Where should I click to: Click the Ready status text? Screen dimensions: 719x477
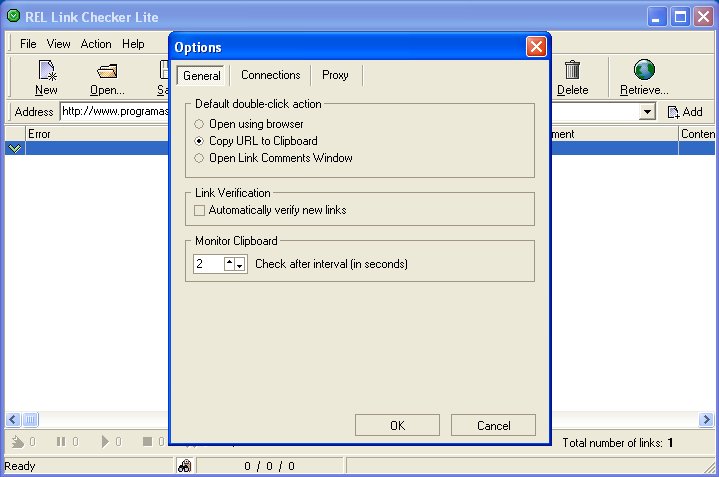[x=19, y=466]
